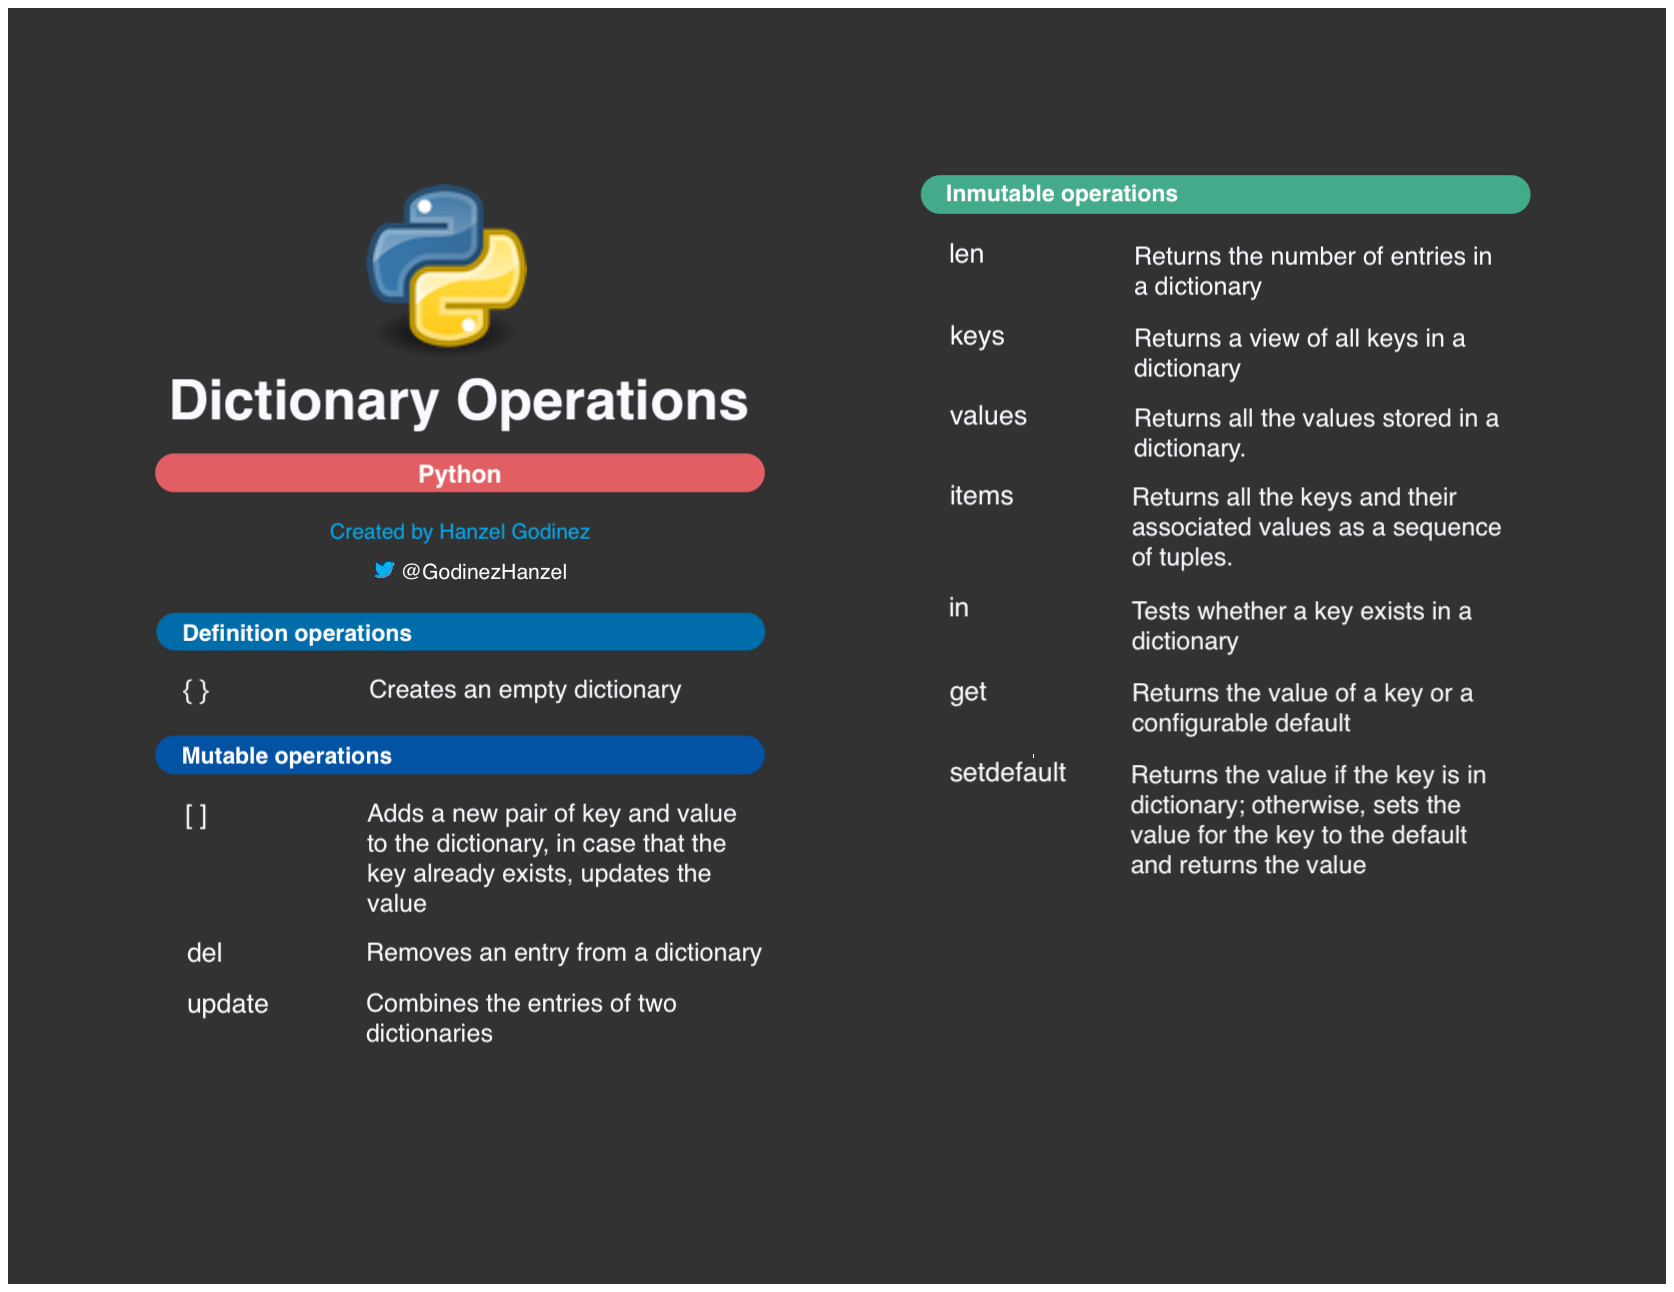Select the Twitter bird icon
The width and height of the screenshot is (1674, 1292).
[383, 571]
